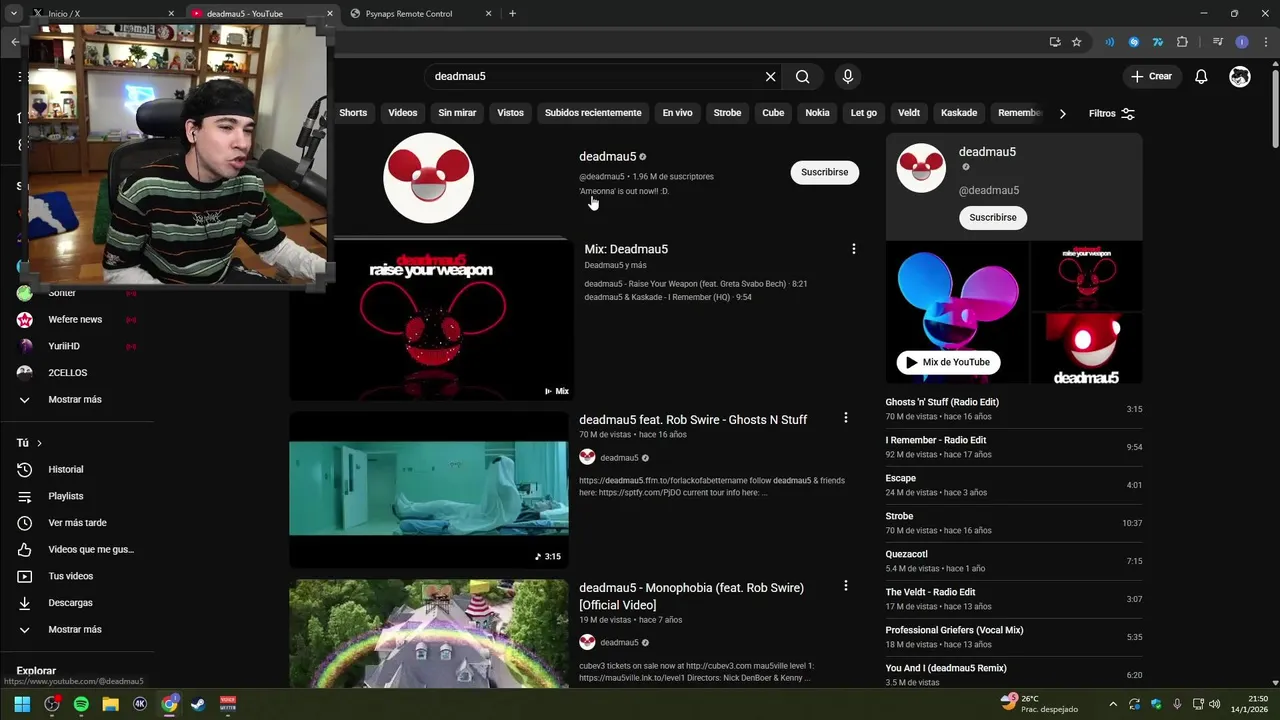Viewport: 1280px width, 720px height.
Task: Open Strobe in the right track list
Action: click(1013, 523)
